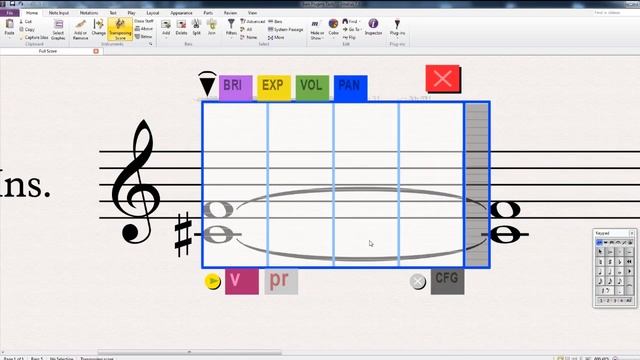Expand the Plug-ins dropdown arrow
640x360 pixels.
(x=397, y=38)
